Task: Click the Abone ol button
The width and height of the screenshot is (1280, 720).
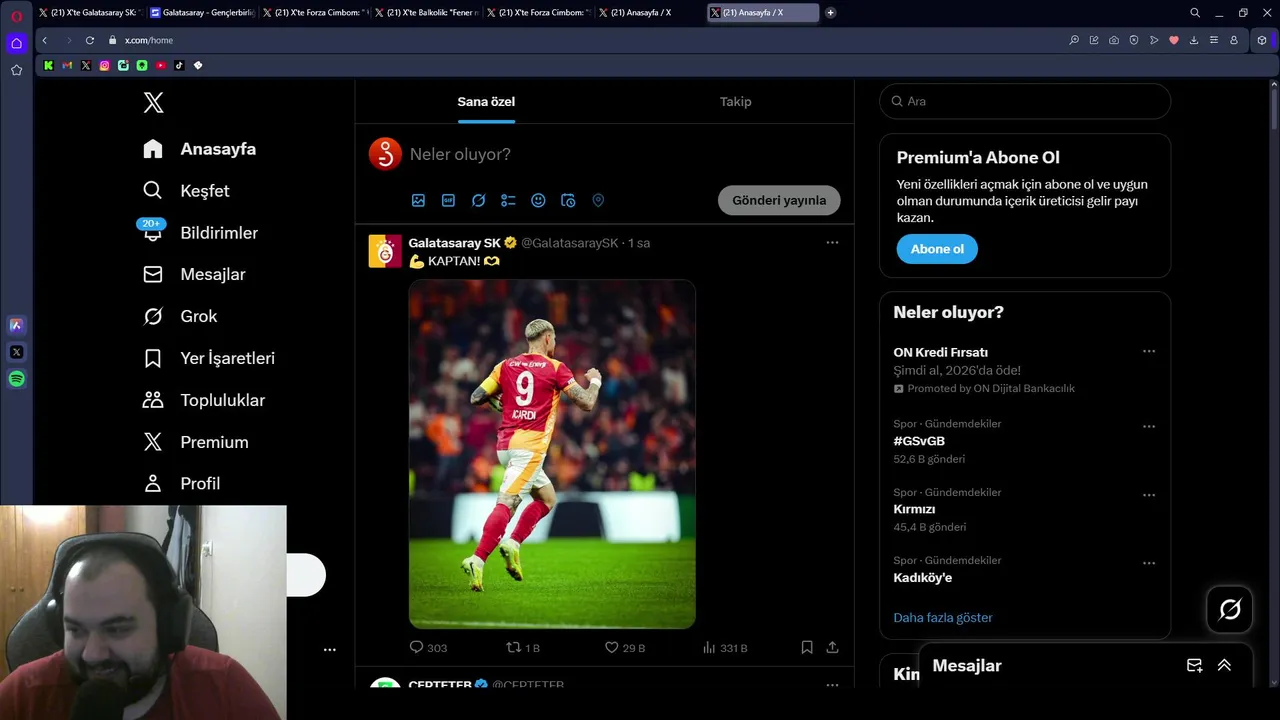Action: (x=937, y=249)
